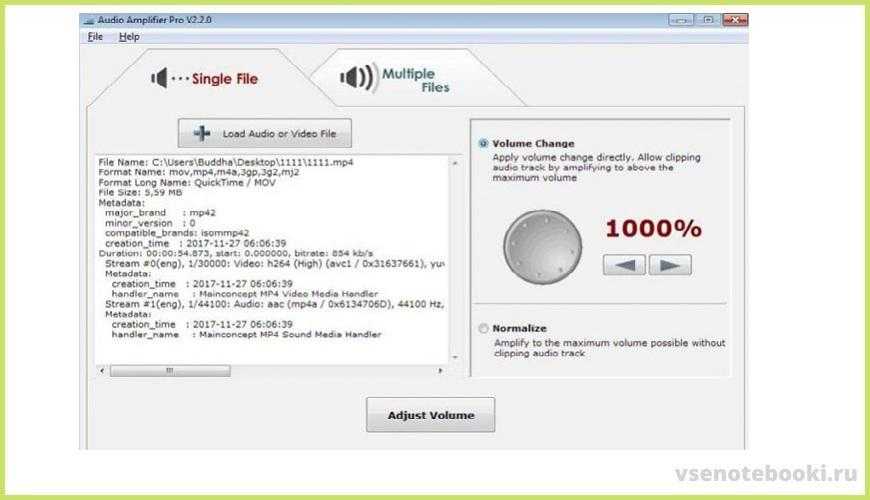Viewport: 870px width, 500px height.
Task: Click the horizontal scrollbar left arrow
Action: click(102, 370)
